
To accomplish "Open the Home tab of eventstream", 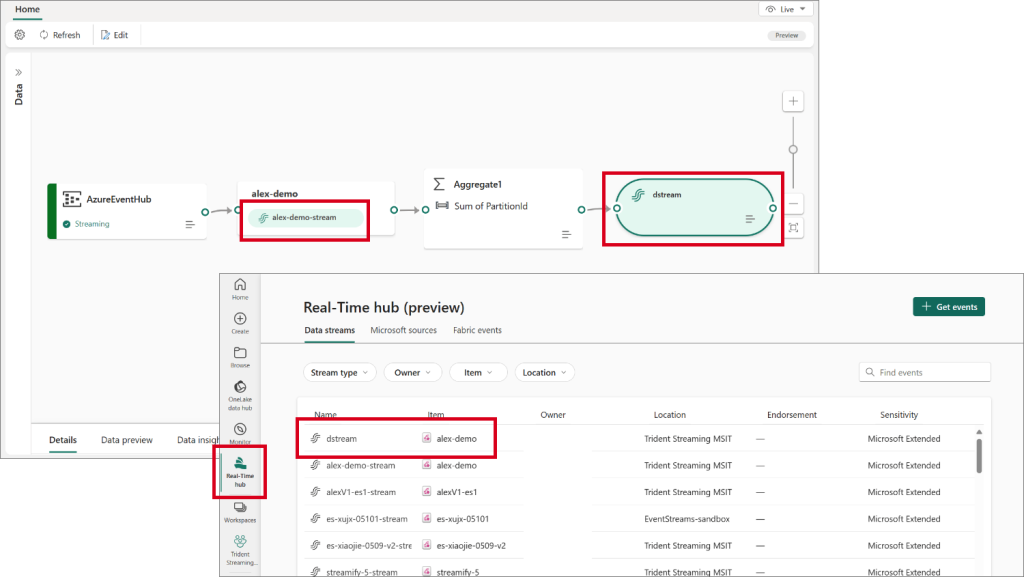I will coord(27,9).
